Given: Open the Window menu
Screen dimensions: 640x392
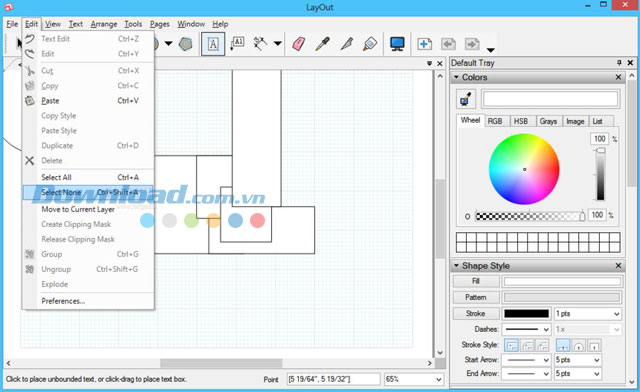Looking at the screenshot, I should coord(191,24).
